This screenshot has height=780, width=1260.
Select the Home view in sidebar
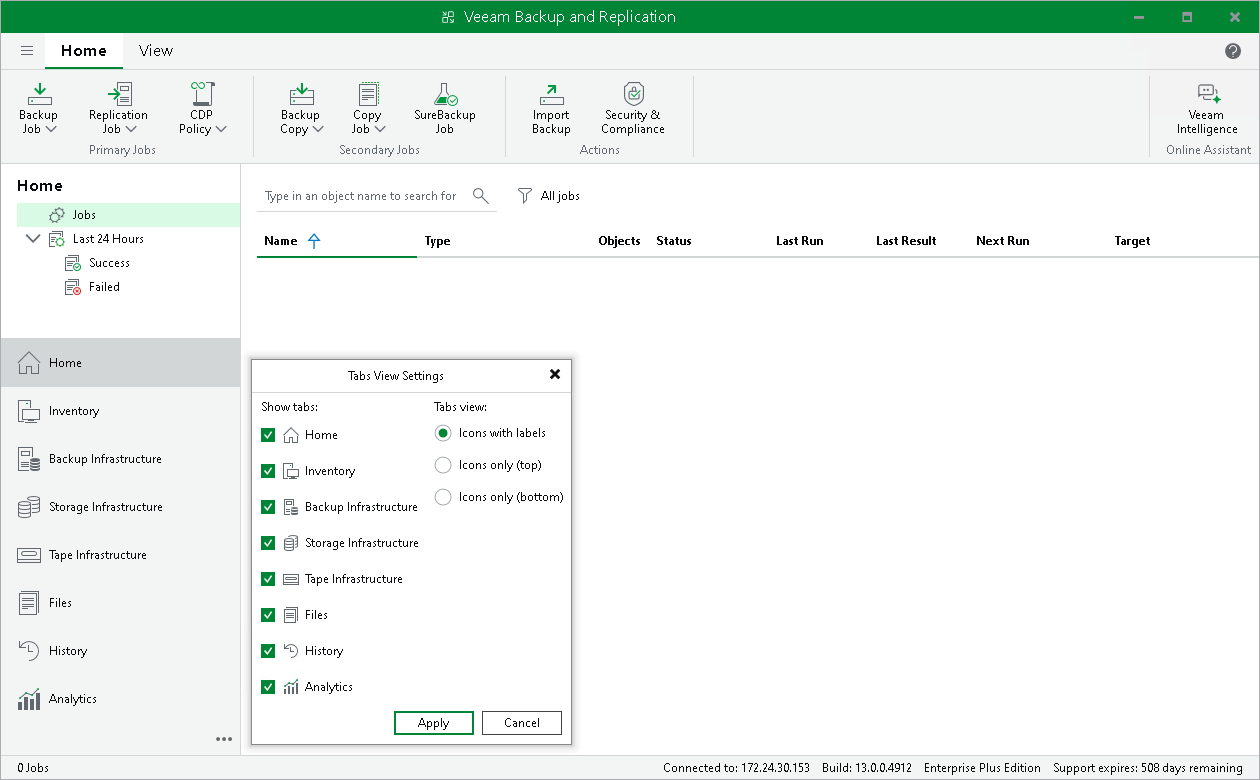pos(120,363)
